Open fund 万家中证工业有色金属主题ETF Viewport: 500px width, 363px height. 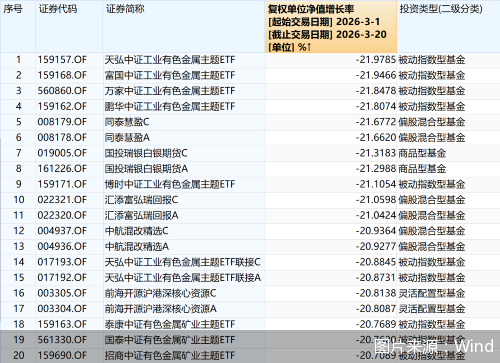[x=170, y=91]
